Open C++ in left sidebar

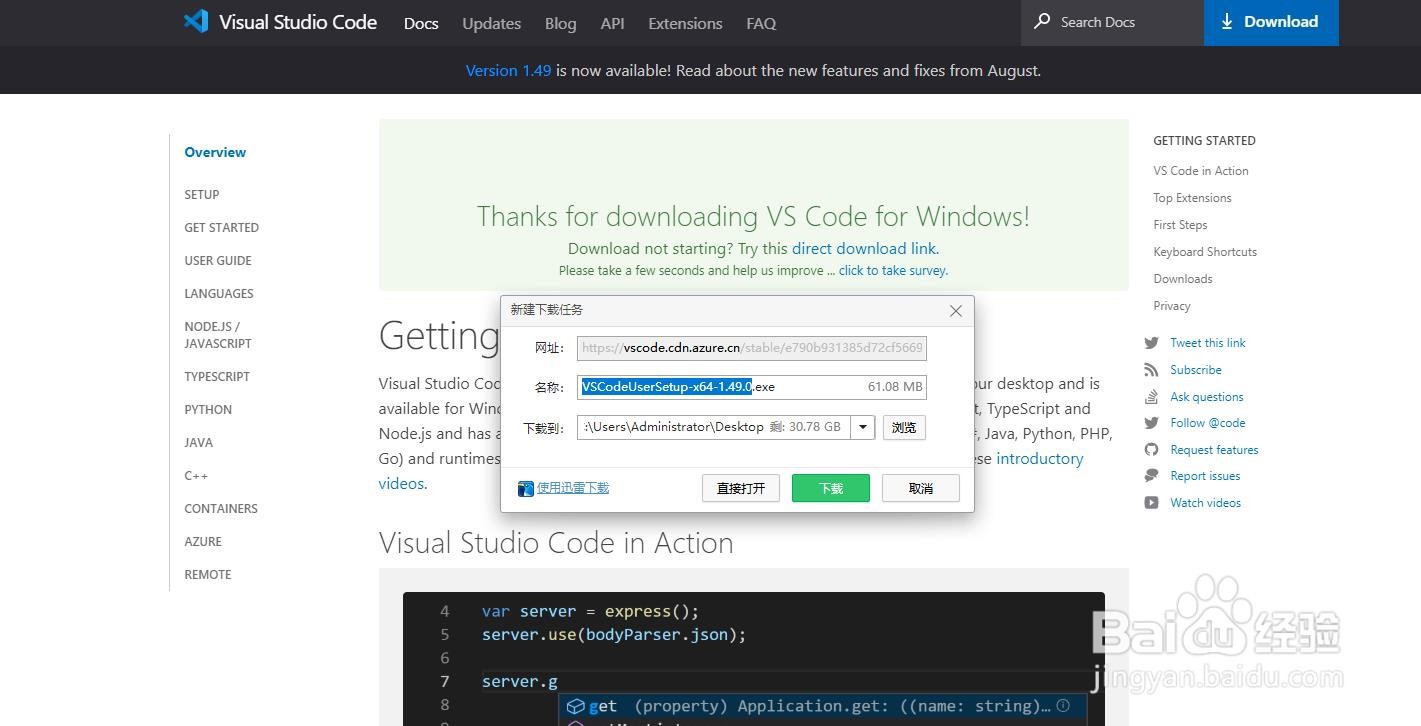click(x=196, y=475)
